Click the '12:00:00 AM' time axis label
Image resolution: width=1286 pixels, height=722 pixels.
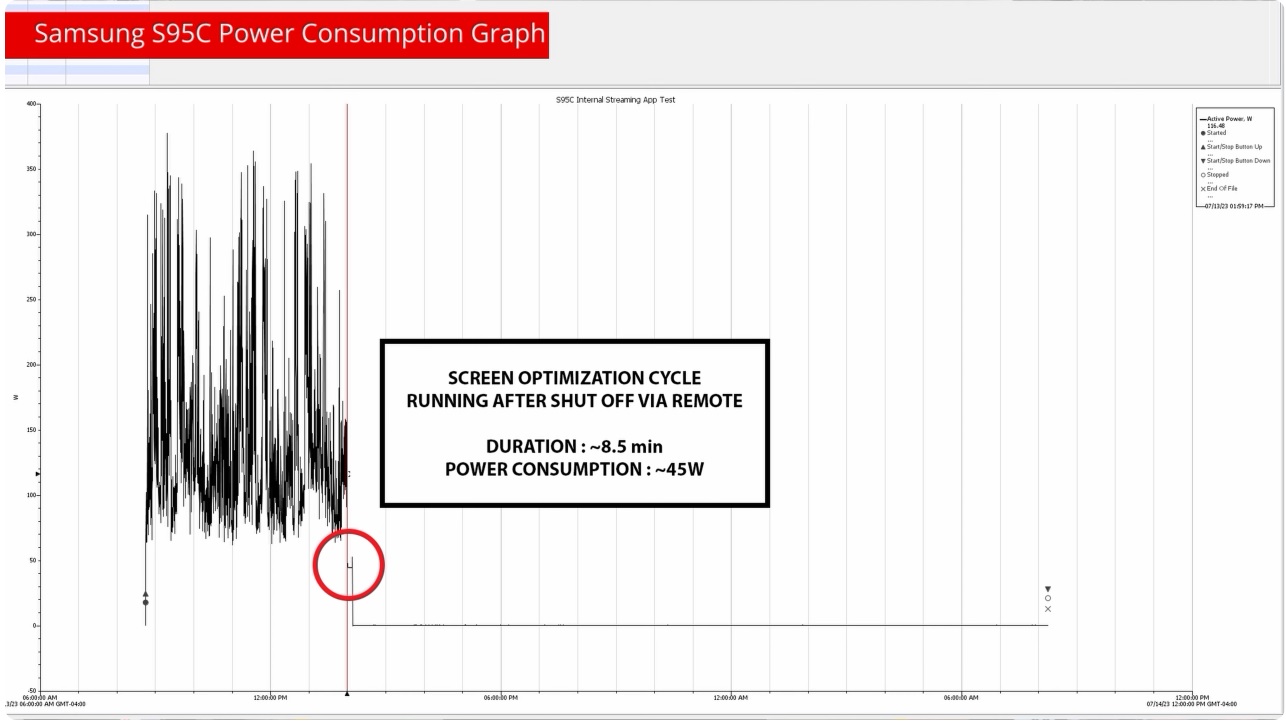coord(731,698)
